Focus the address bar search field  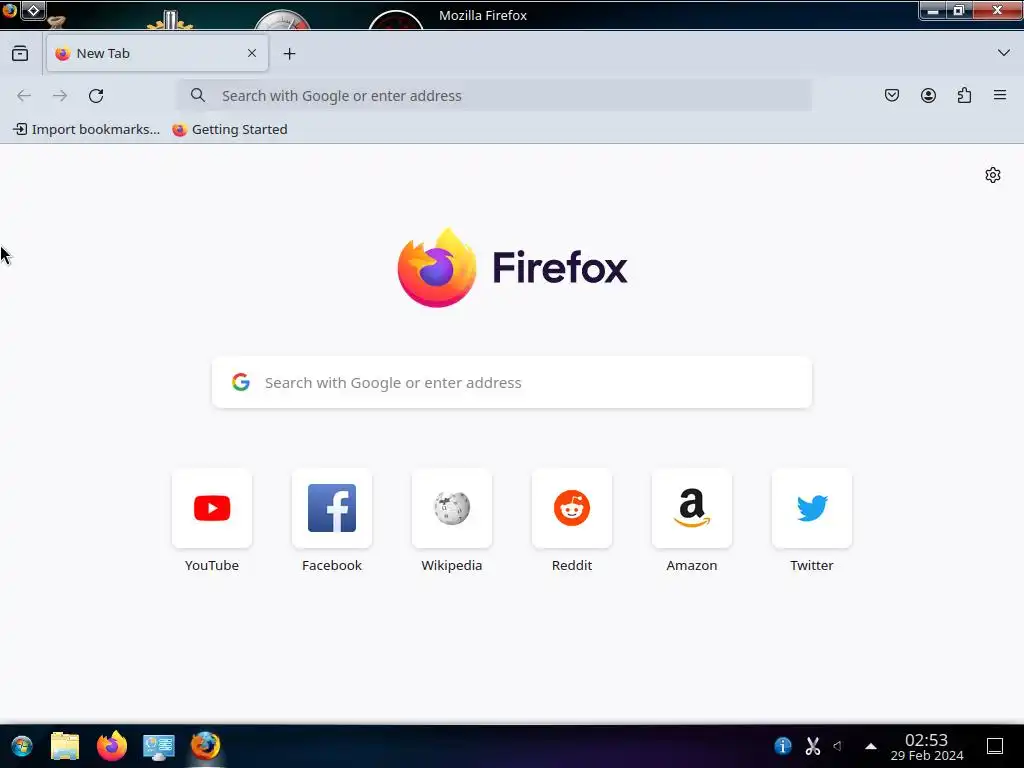pos(495,96)
